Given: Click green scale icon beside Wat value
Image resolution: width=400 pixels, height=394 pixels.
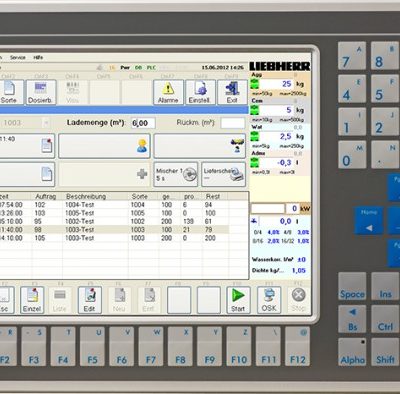Looking at the screenshot, I should click(x=255, y=136).
